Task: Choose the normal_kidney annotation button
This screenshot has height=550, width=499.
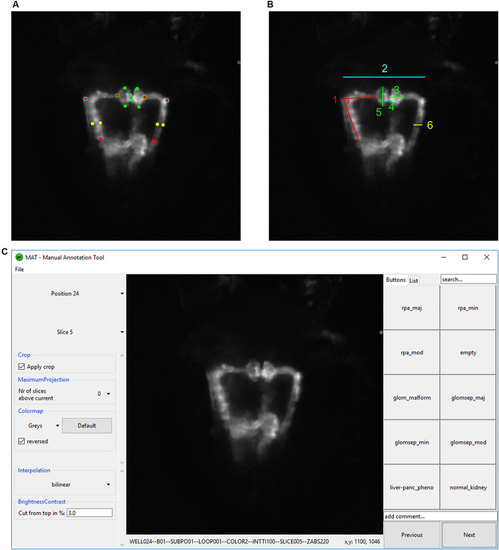Action: tap(468, 487)
